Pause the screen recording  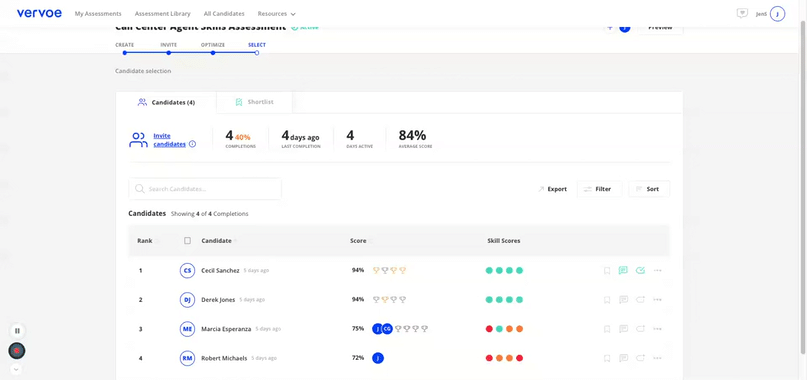pos(17,331)
